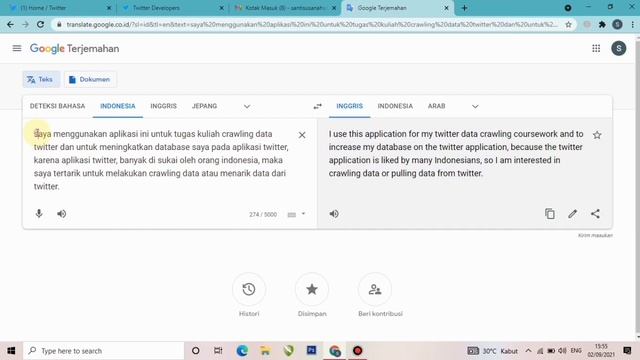The width and height of the screenshot is (640, 360).
Task: Click Kirim masukan feedback link
Action: [x=595, y=236]
